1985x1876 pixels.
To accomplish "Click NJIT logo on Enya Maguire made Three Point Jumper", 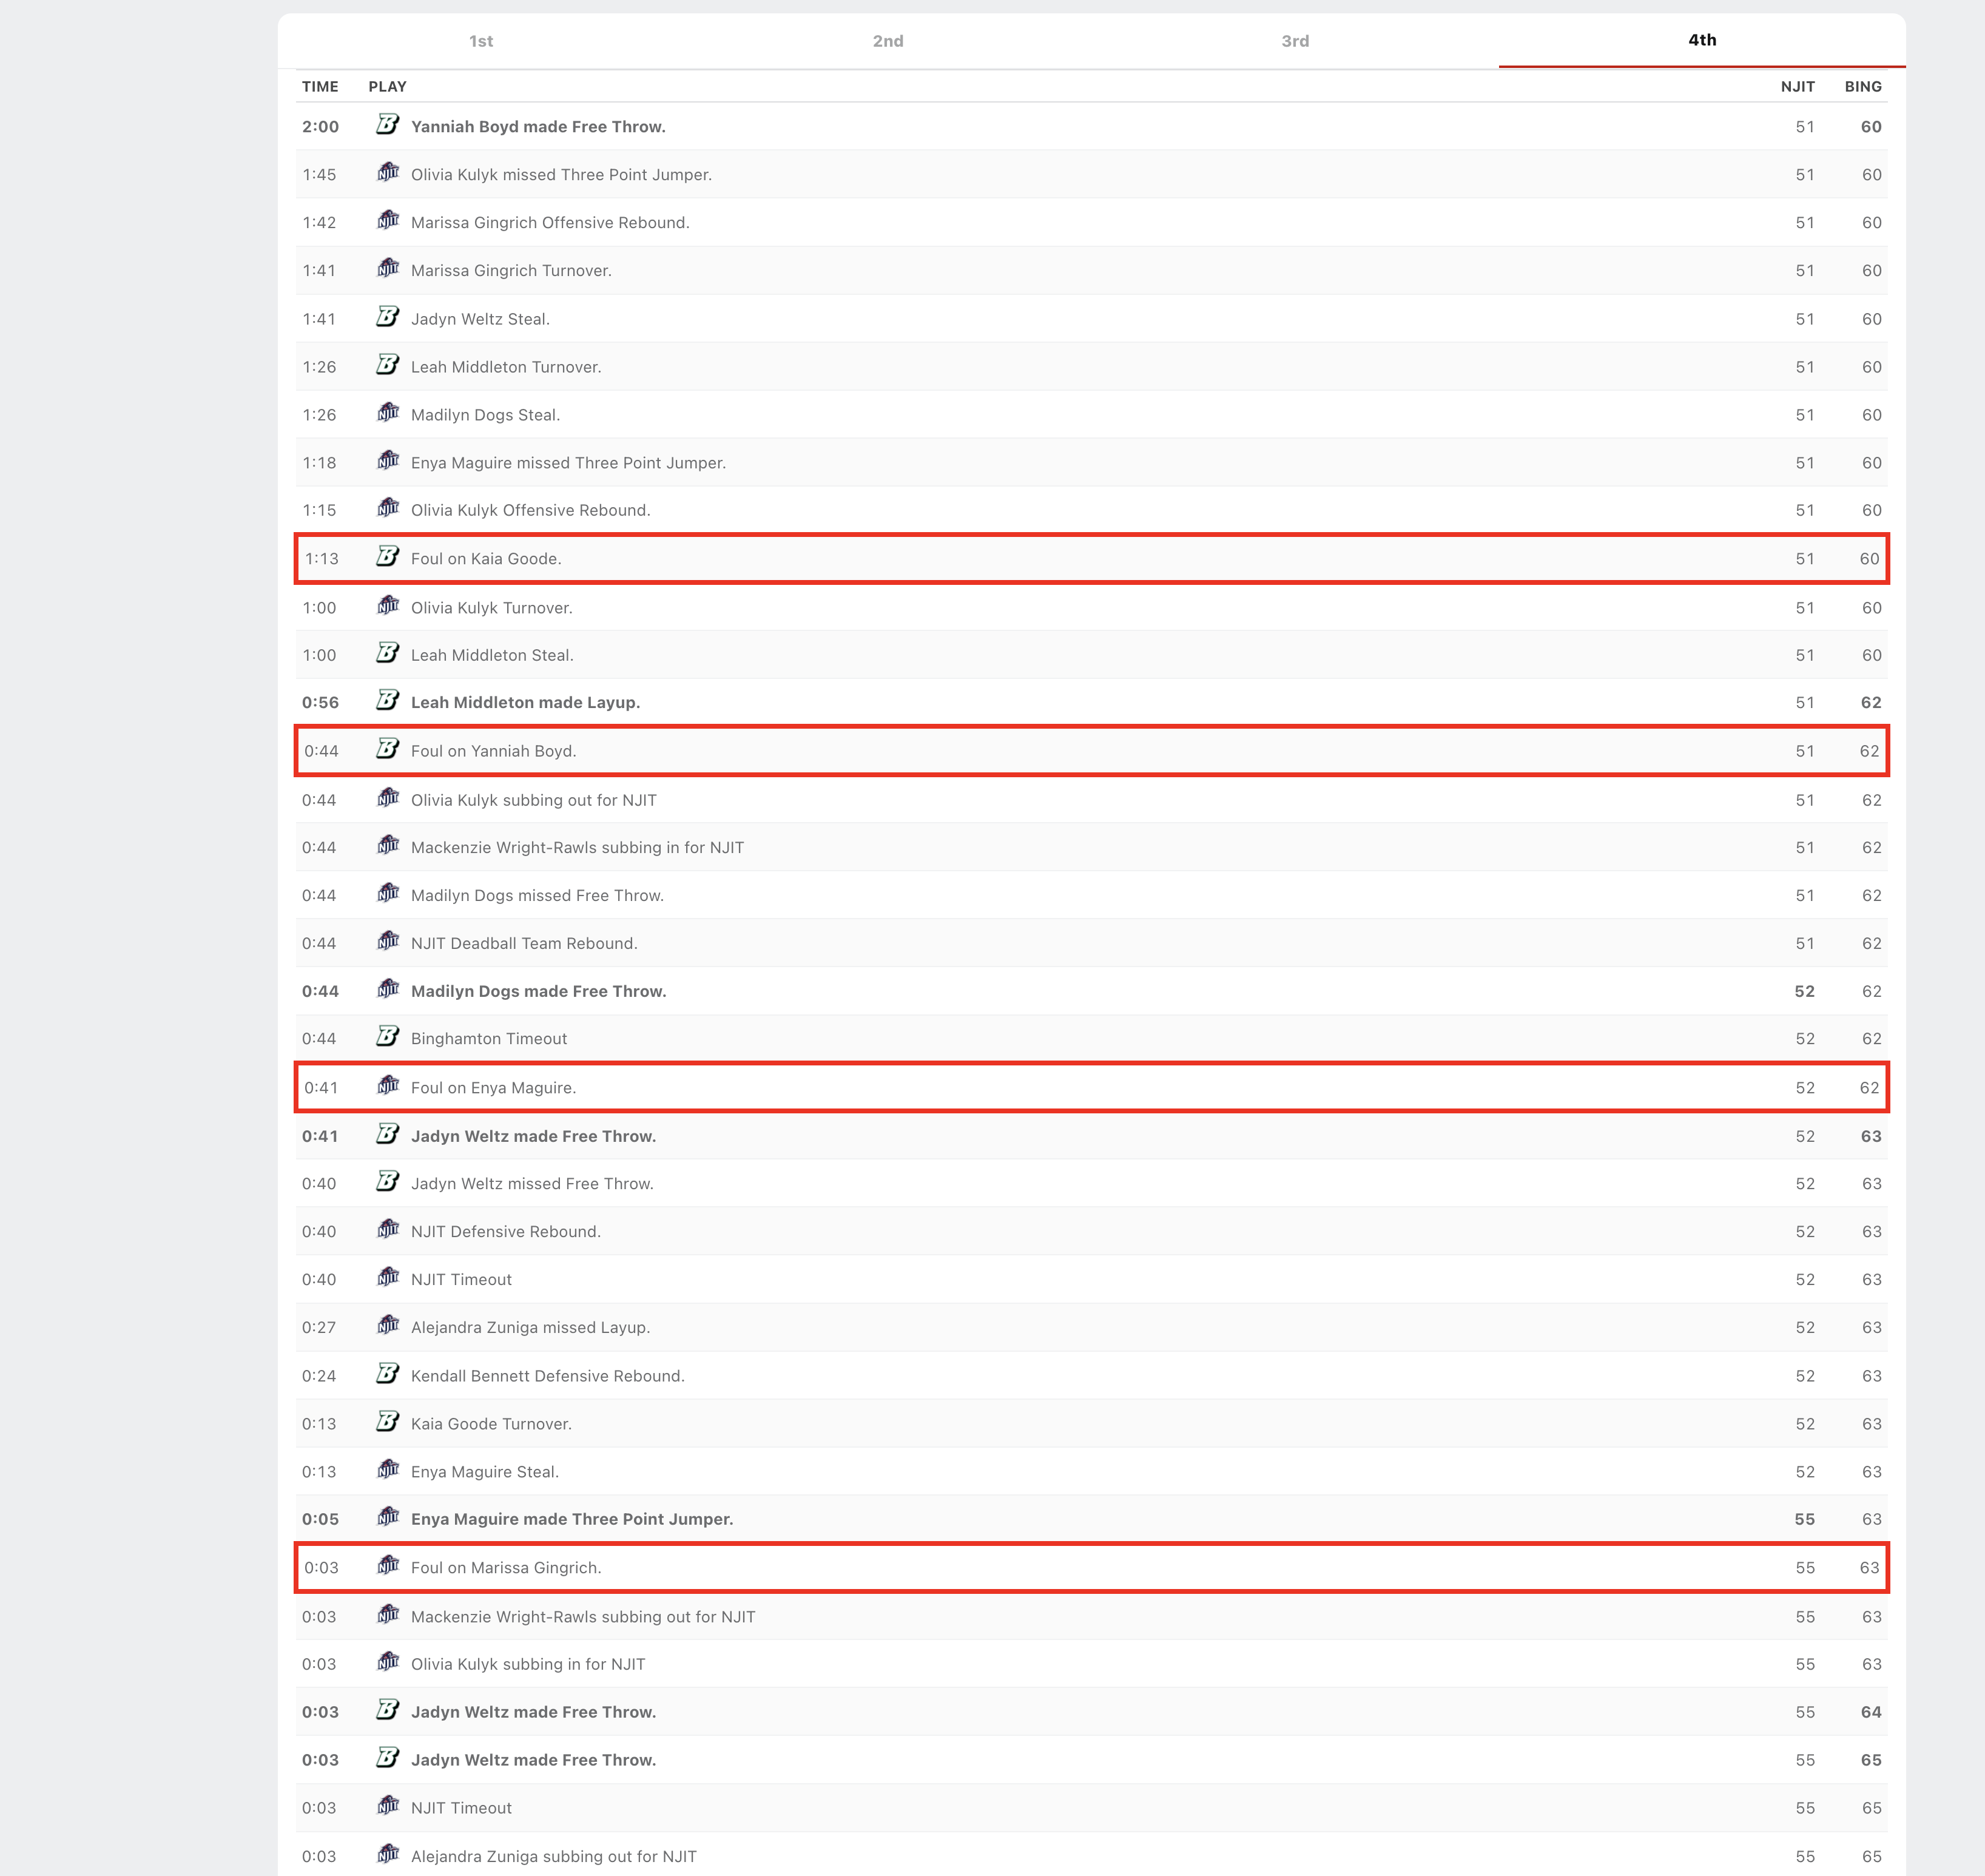I will [x=388, y=1517].
